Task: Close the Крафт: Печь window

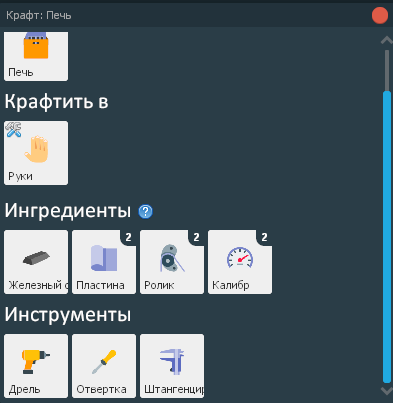Action: (x=380, y=16)
